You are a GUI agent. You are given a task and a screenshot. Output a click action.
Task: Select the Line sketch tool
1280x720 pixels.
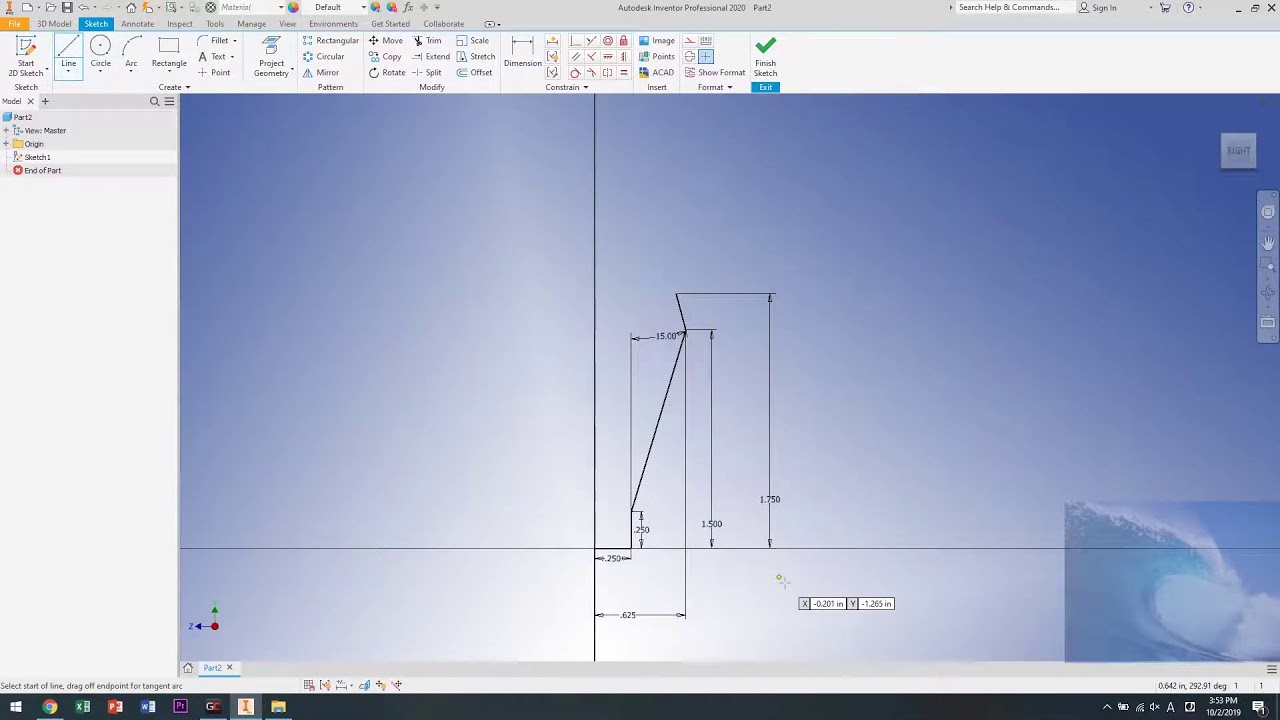[x=68, y=52]
